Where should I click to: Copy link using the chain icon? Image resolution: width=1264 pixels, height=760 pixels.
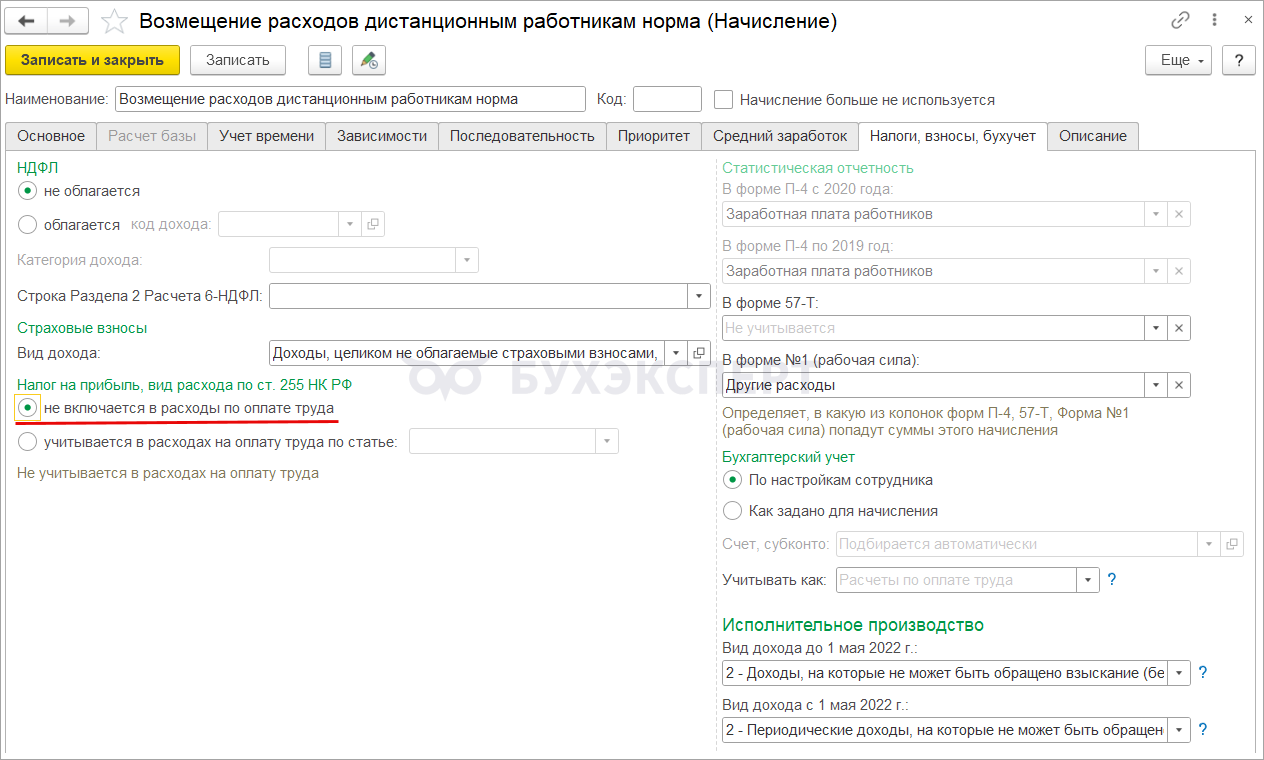coord(1181,20)
